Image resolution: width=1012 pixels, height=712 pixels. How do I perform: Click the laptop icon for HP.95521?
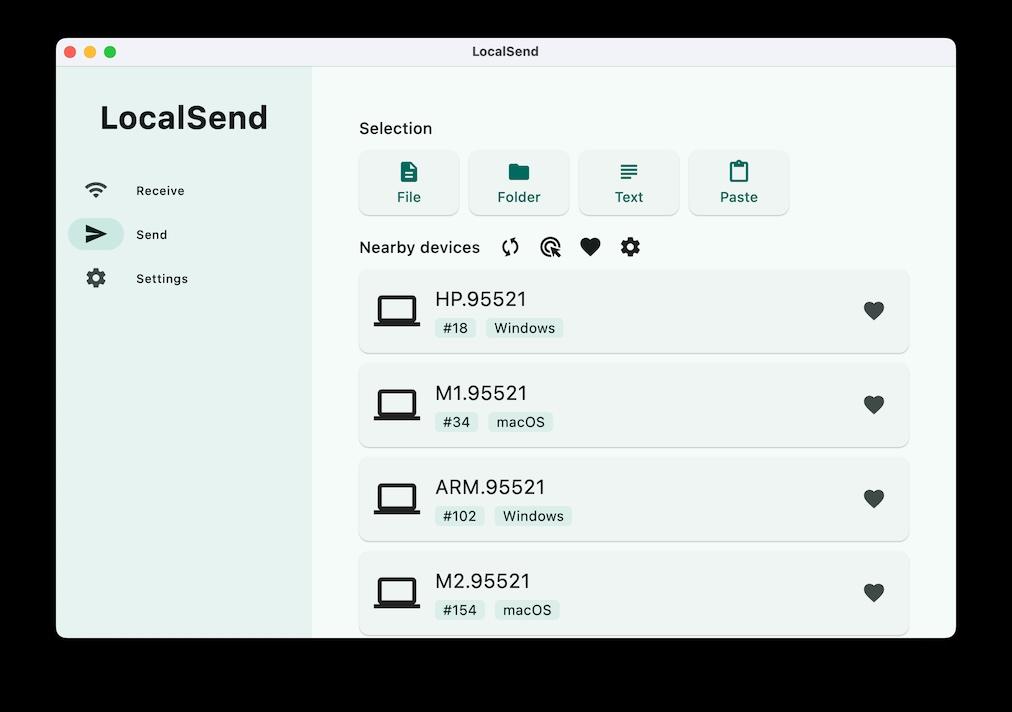[397, 311]
